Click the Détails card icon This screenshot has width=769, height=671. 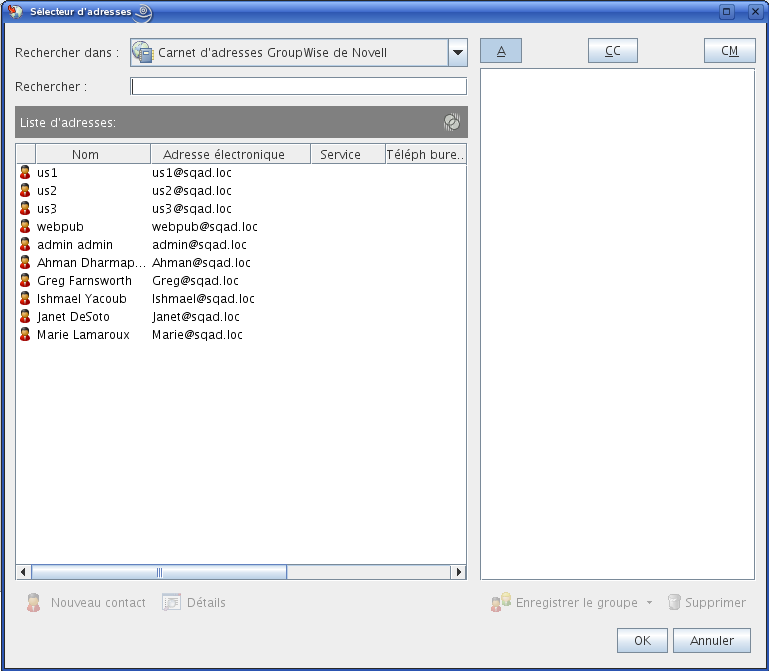171,602
